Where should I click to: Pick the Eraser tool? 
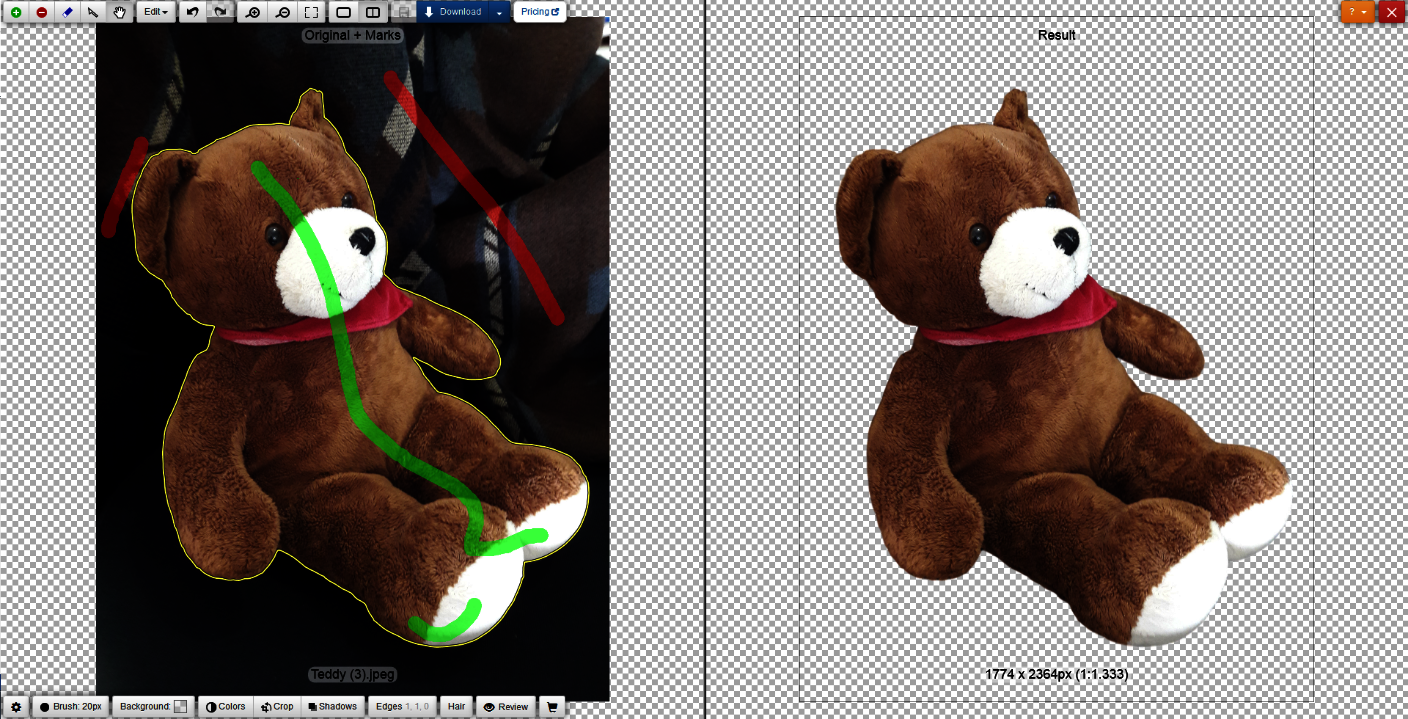66,12
